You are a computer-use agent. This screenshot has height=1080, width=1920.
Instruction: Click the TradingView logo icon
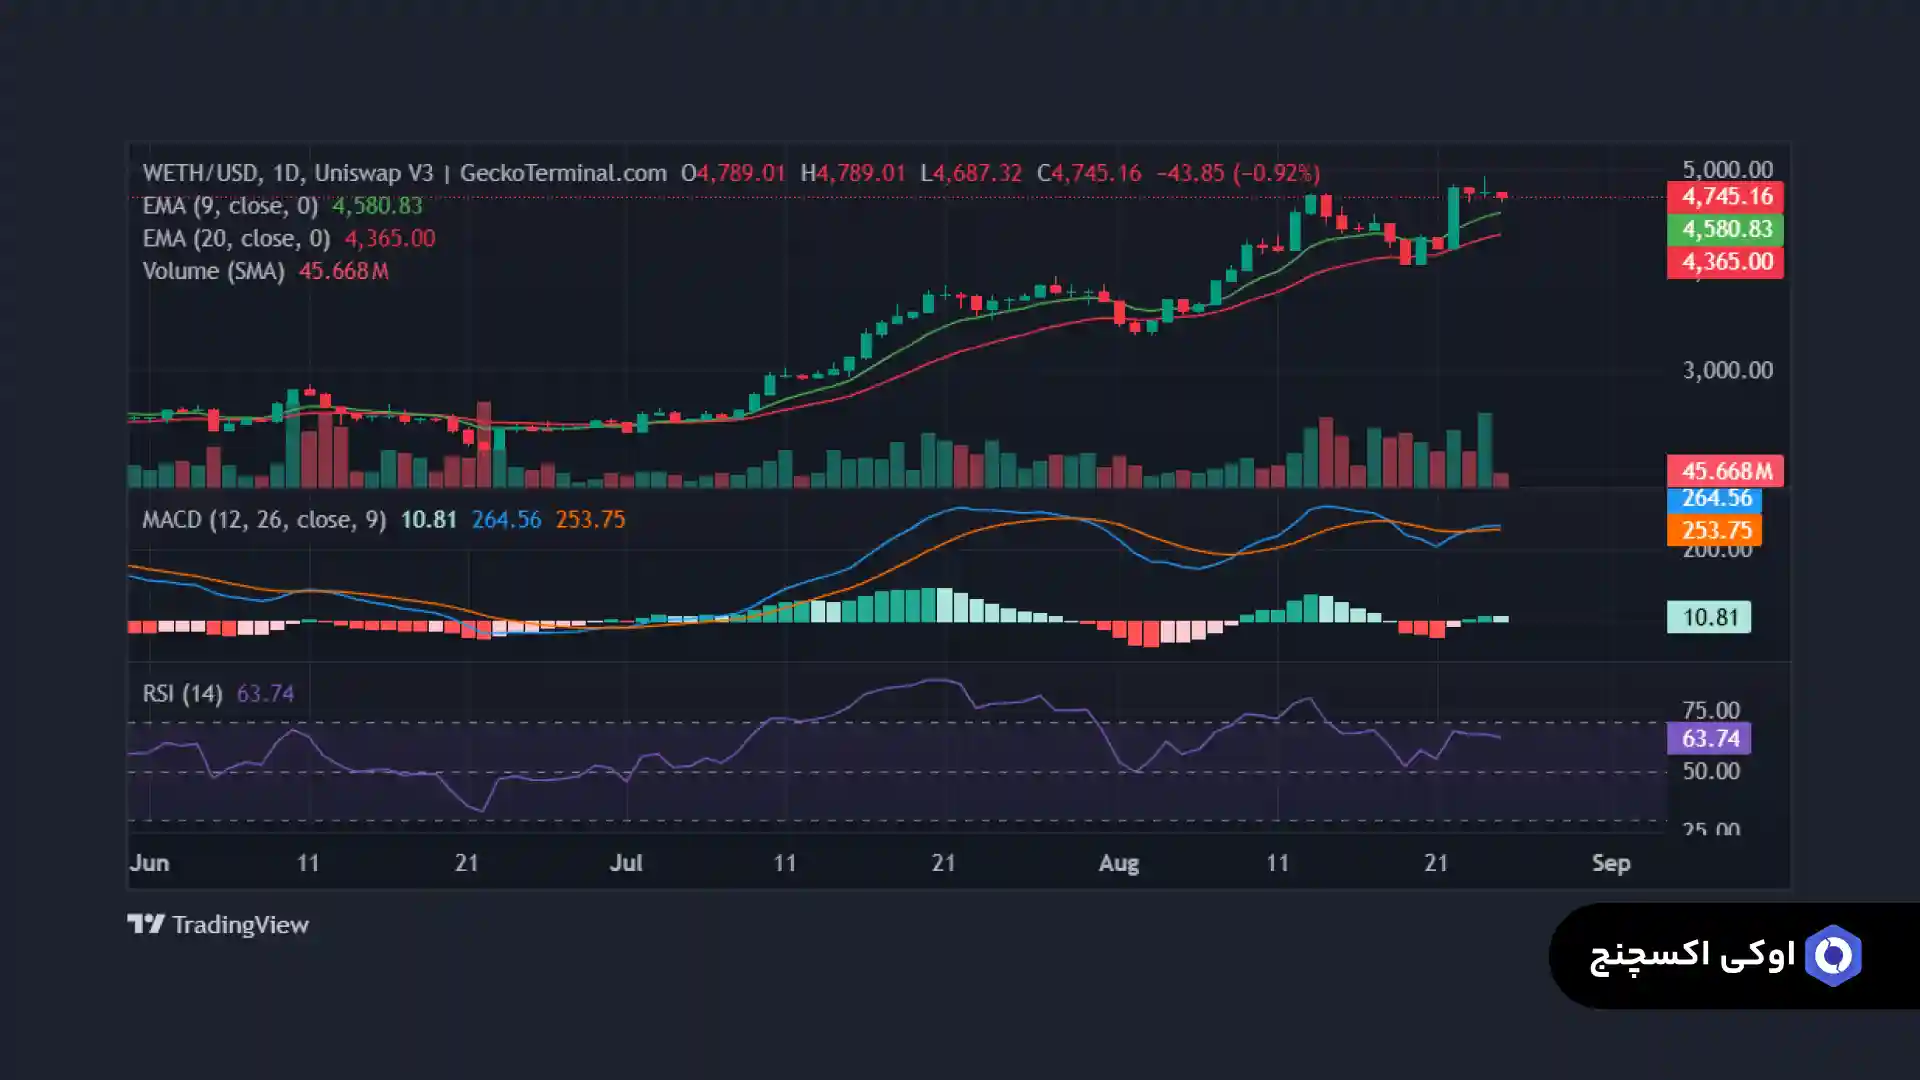point(146,924)
